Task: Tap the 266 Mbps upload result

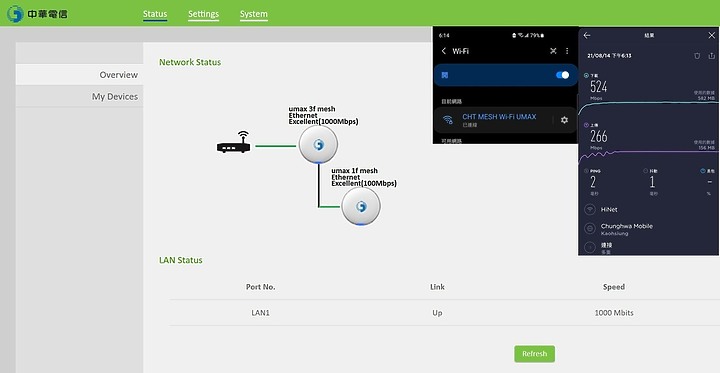Action: click(599, 136)
